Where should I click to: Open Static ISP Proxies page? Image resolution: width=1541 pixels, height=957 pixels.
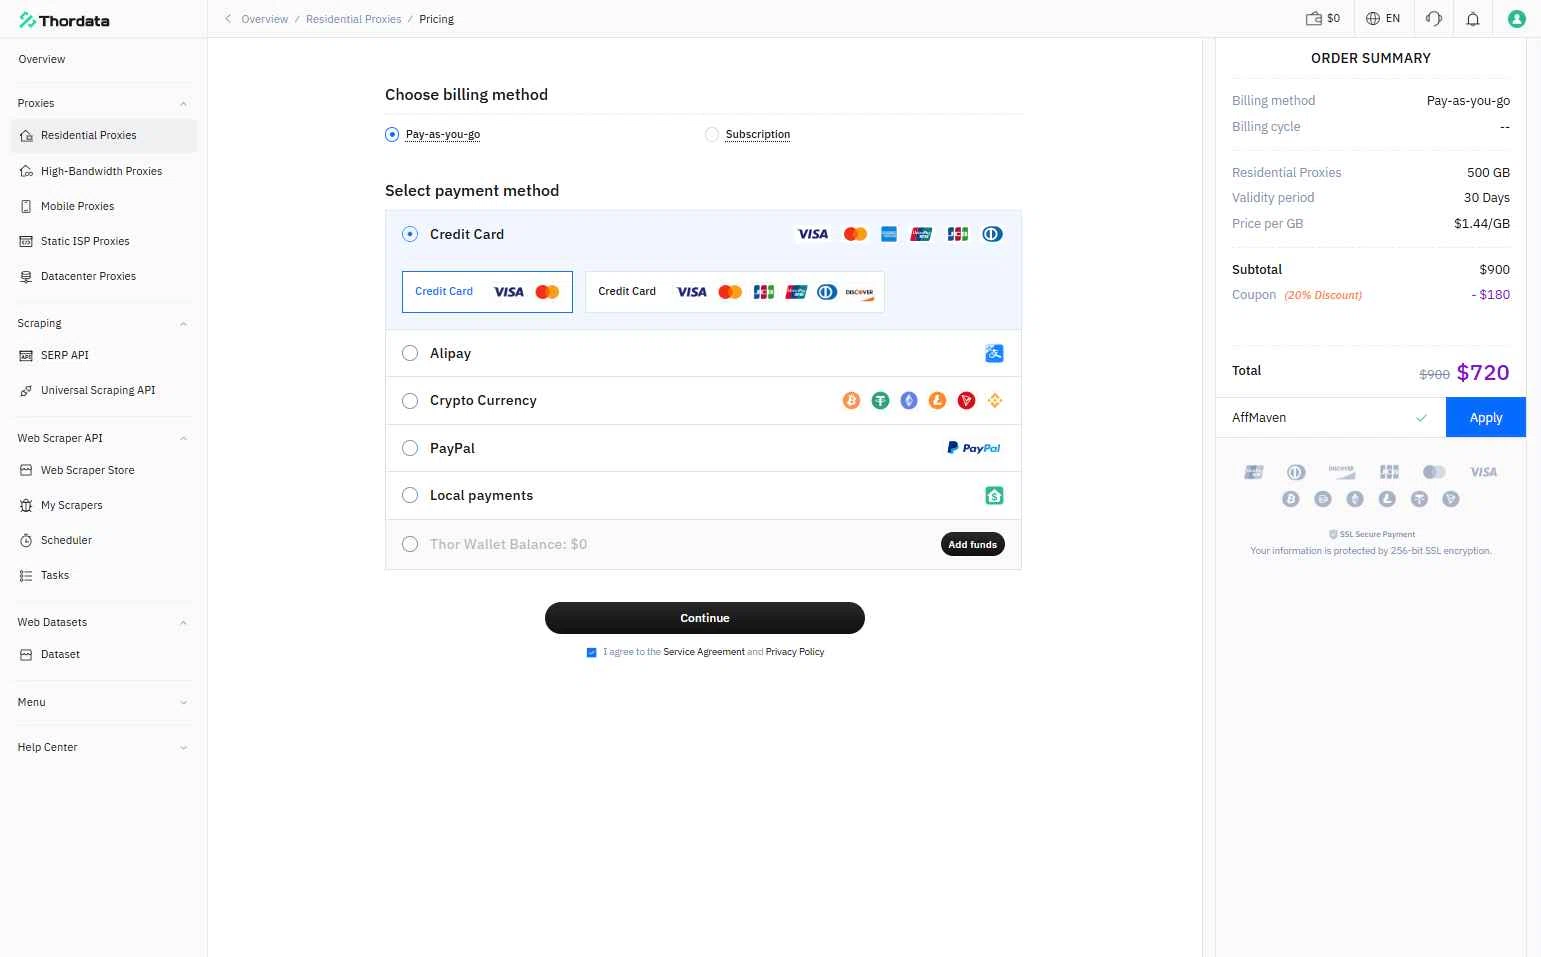tap(85, 242)
